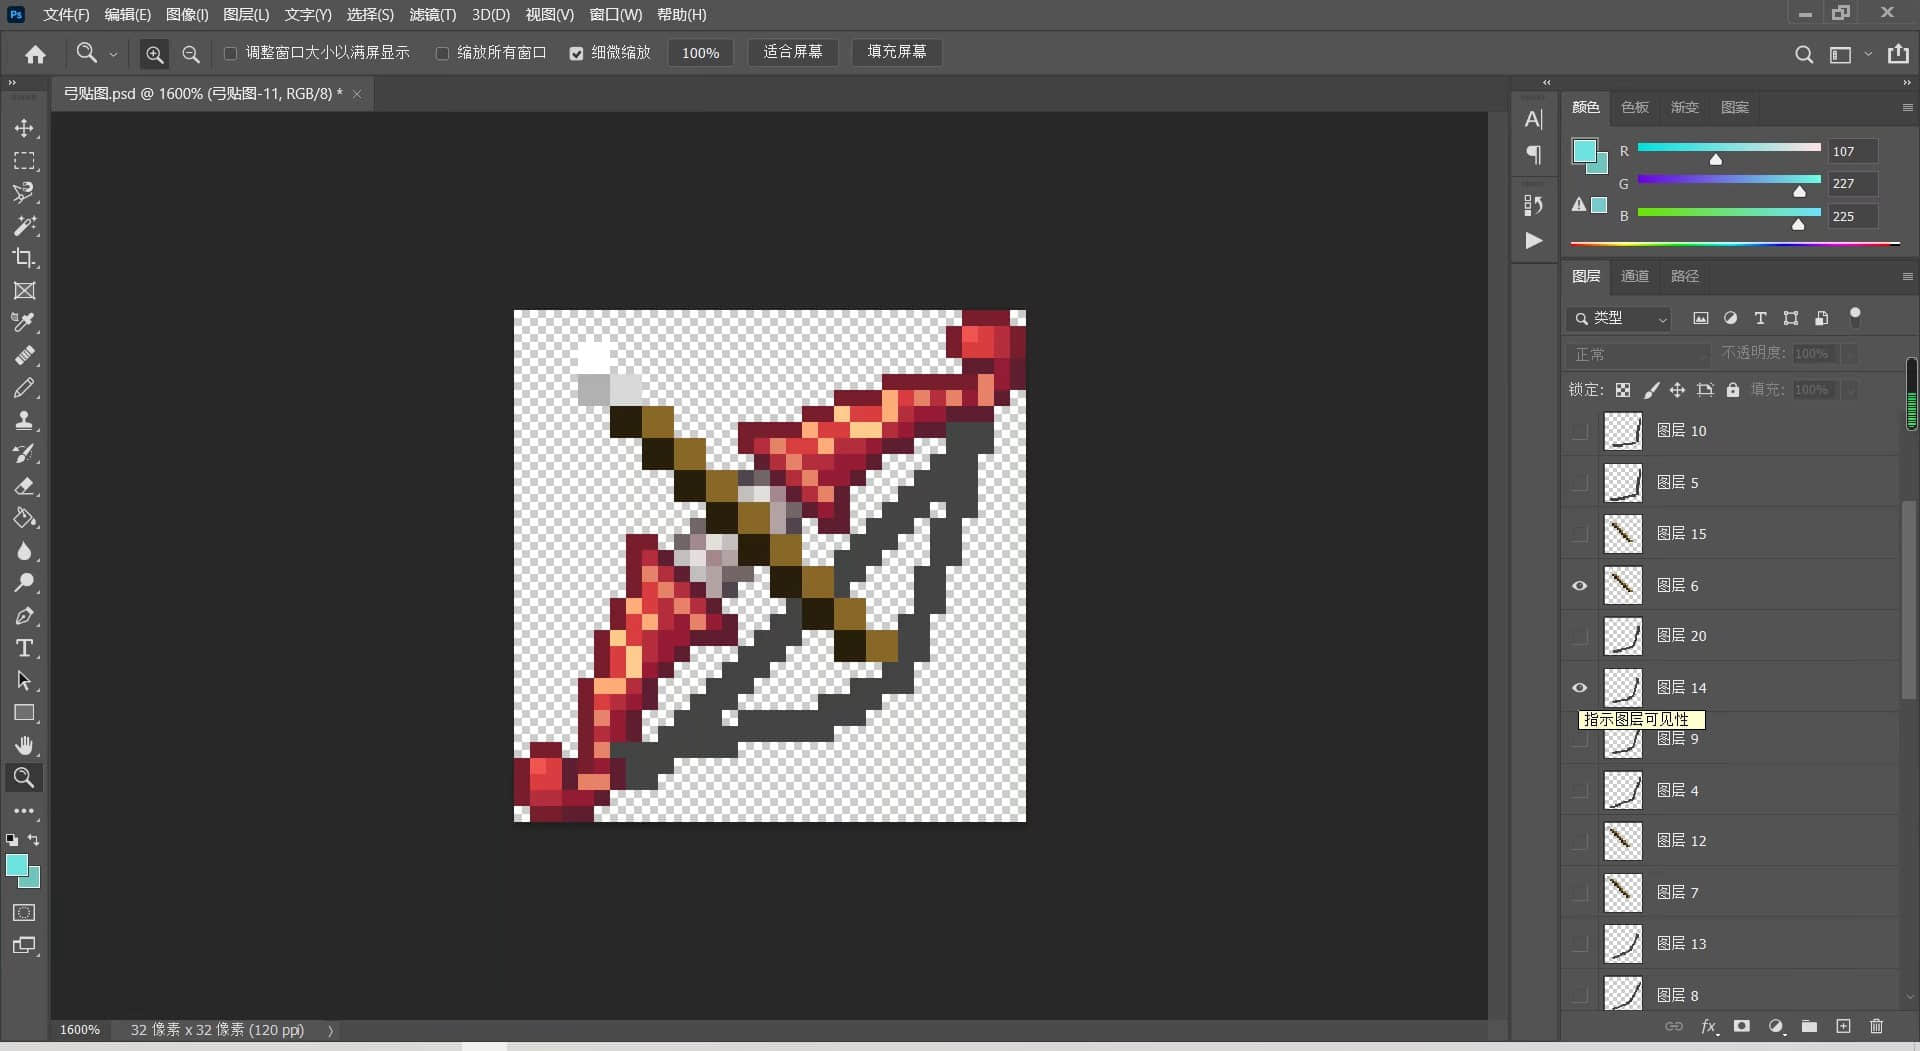Open the Edit Toolbar ellipsis

pyautogui.click(x=24, y=811)
